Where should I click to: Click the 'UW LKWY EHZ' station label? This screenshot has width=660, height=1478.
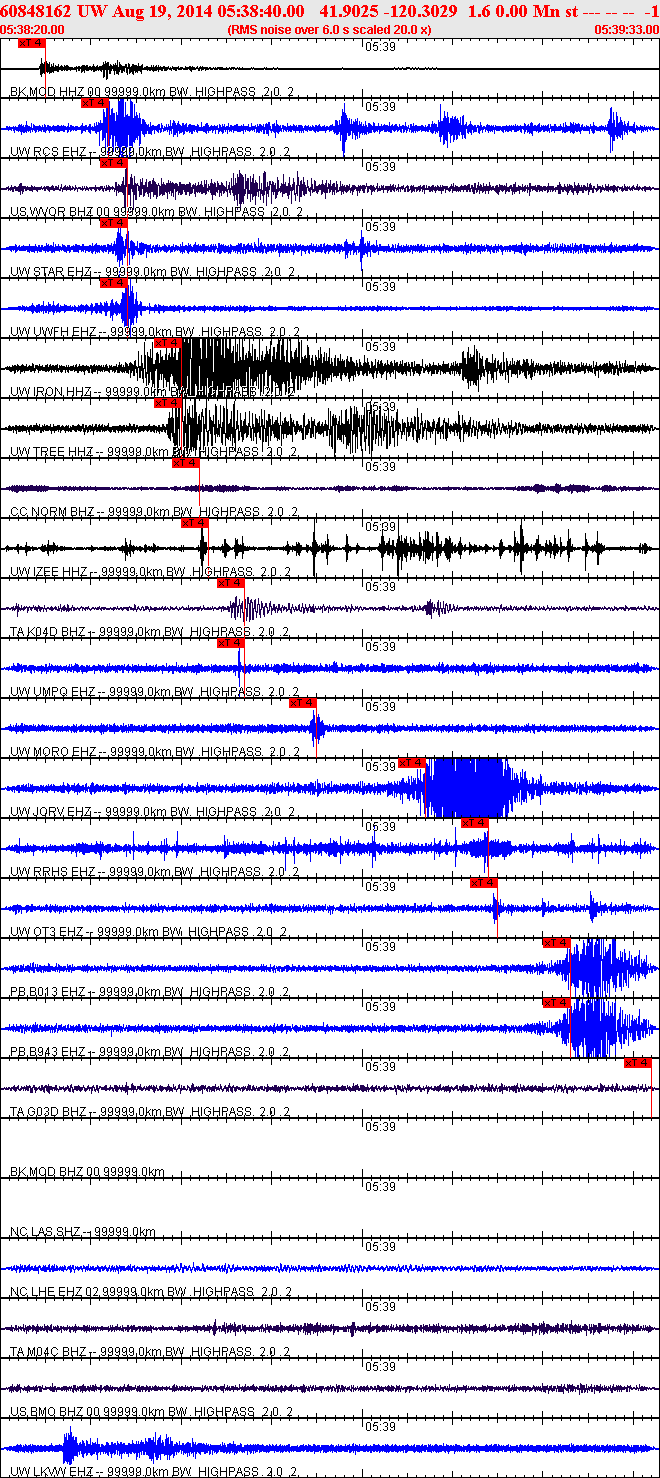pos(51,1472)
